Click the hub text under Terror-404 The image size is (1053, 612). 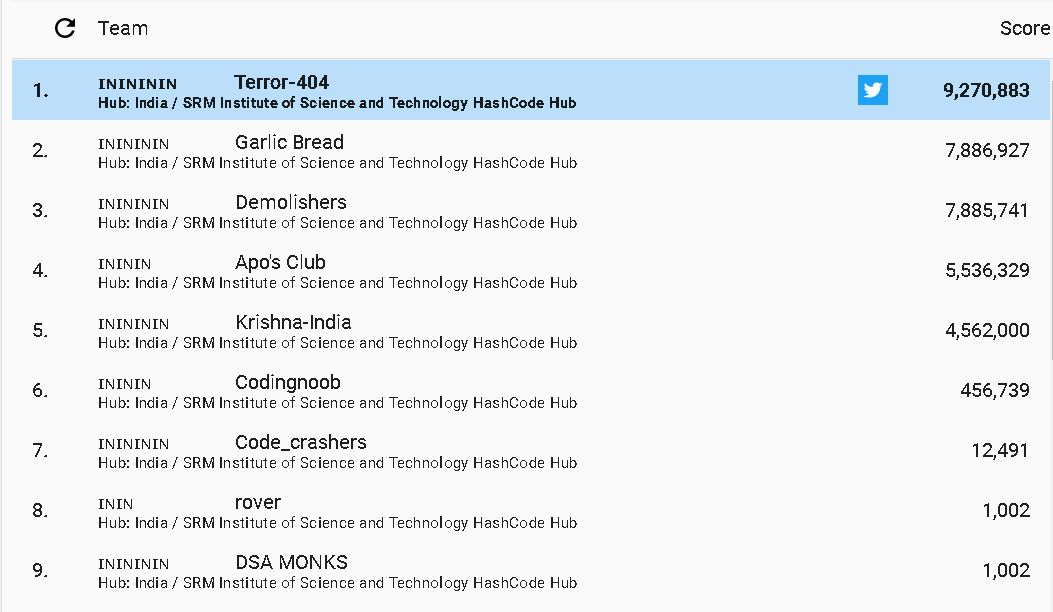(337, 103)
